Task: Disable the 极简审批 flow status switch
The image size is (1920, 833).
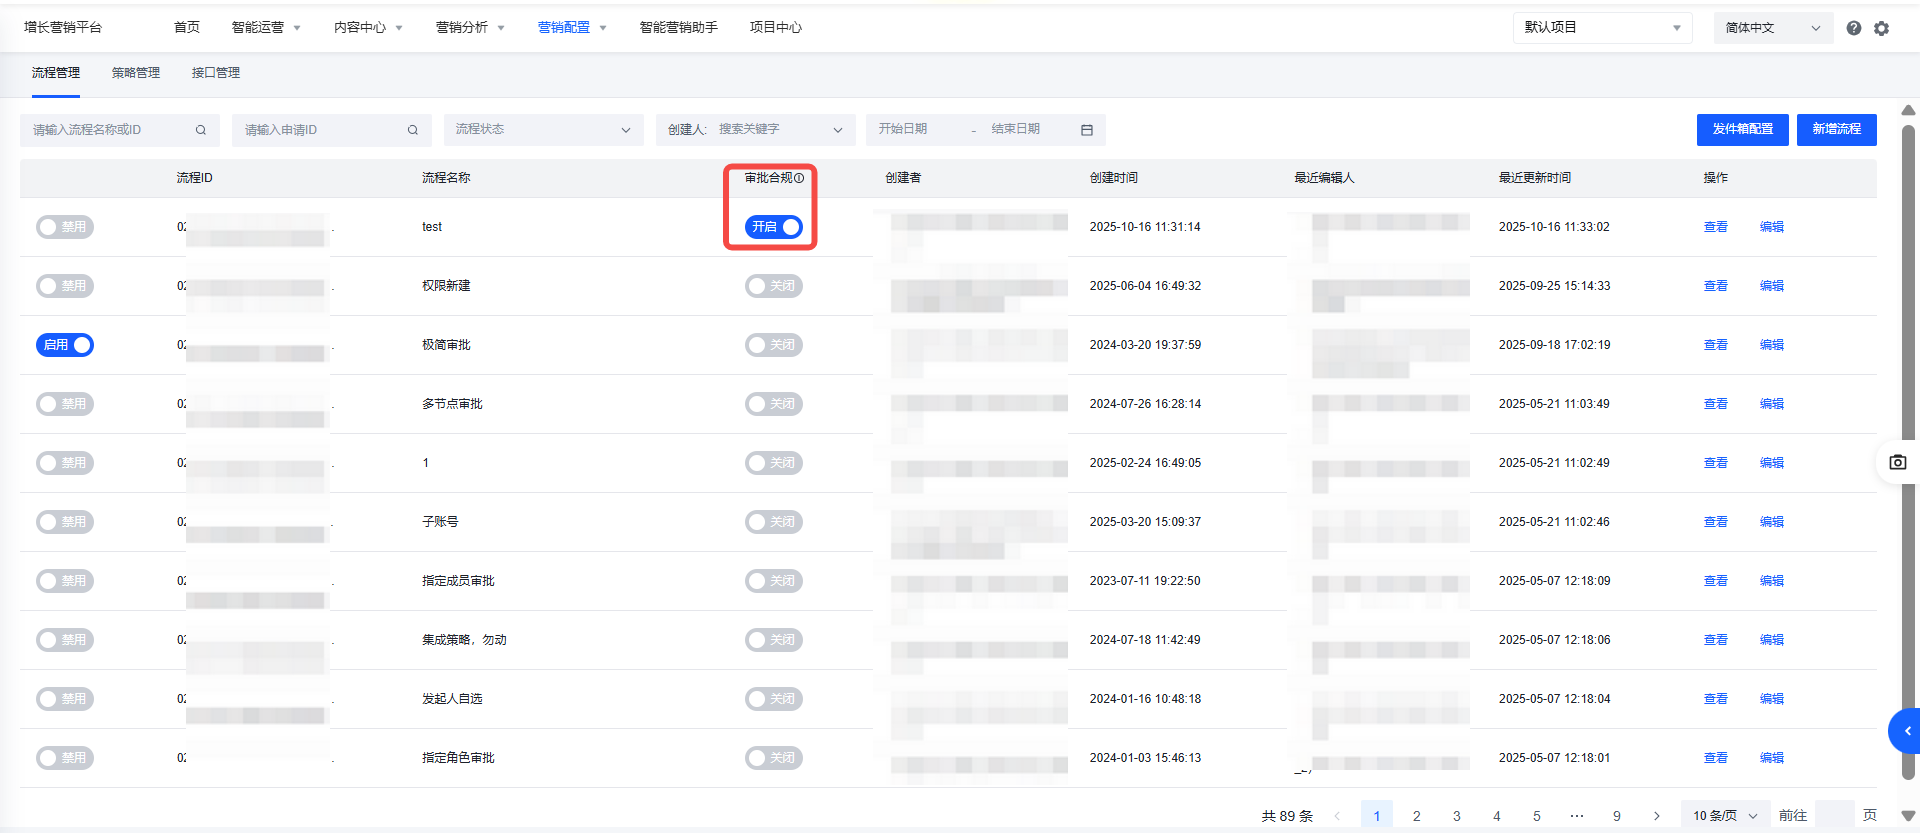Action: (65, 345)
